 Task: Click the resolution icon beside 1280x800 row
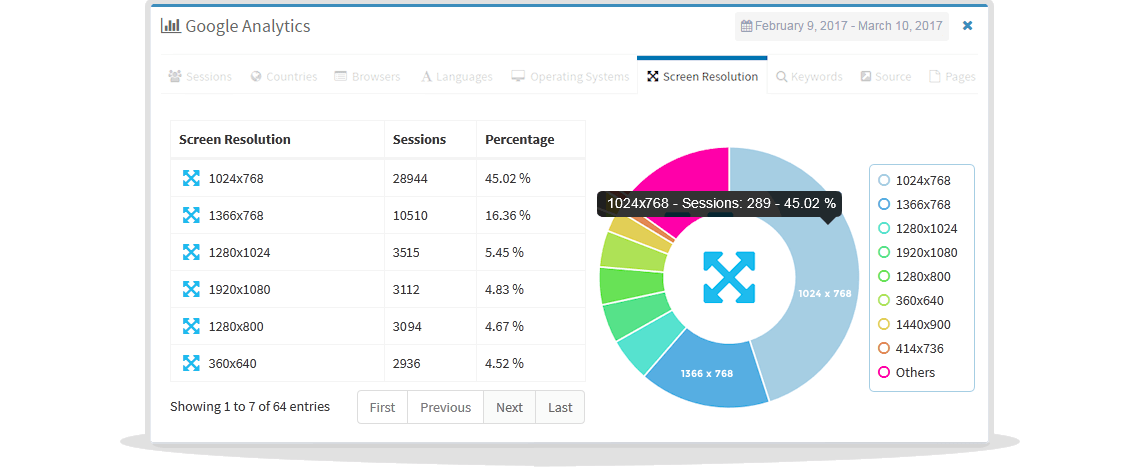pos(190,326)
